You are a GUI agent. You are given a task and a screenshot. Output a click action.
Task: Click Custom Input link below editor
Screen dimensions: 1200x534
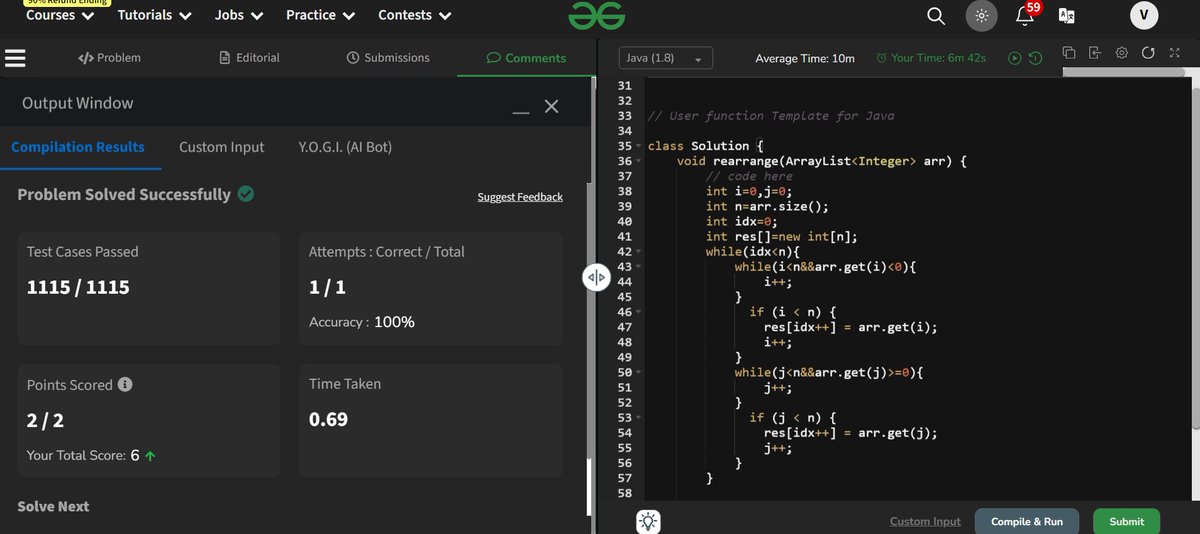[x=925, y=521]
